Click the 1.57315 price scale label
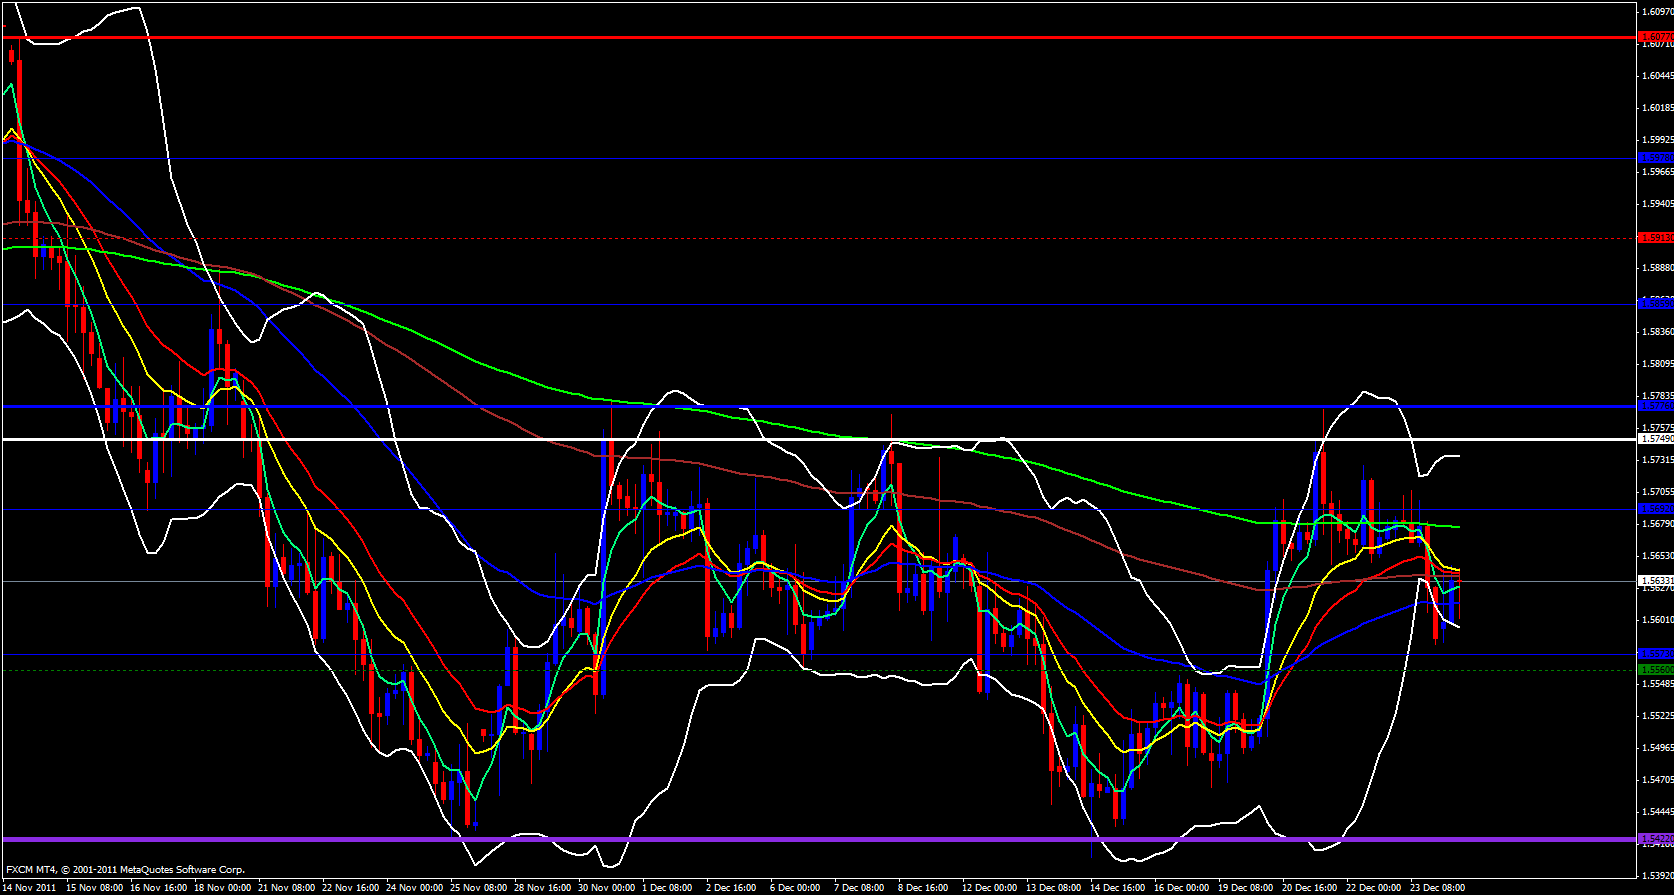The height and width of the screenshot is (895, 1674). [x=1657, y=460]
